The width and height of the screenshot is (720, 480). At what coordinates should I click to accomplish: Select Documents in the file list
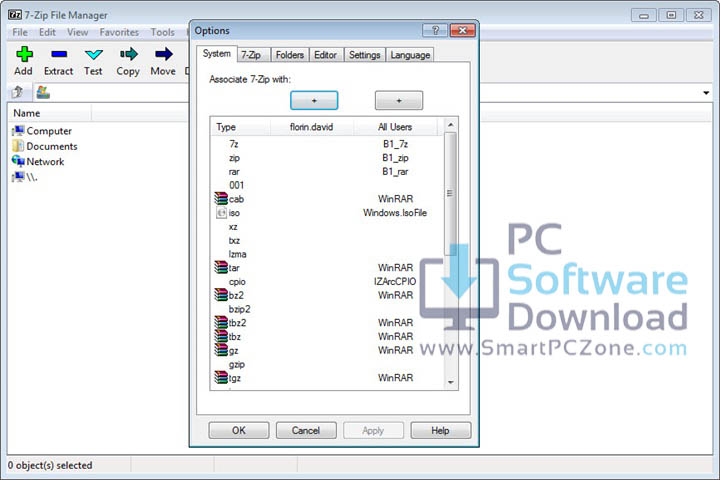click(45, 146)
